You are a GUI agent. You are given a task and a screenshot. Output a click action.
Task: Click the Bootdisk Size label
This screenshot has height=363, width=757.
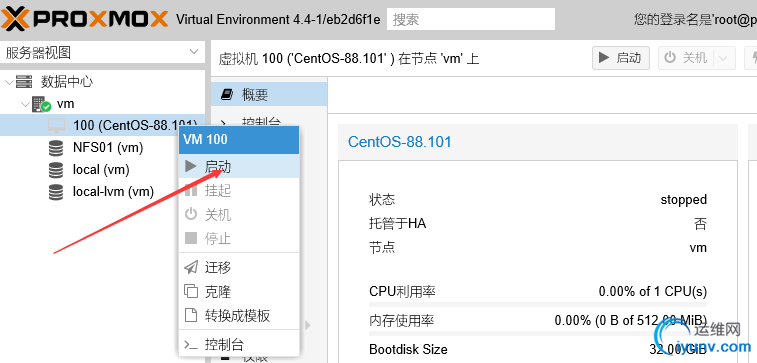tap(408, 349)
